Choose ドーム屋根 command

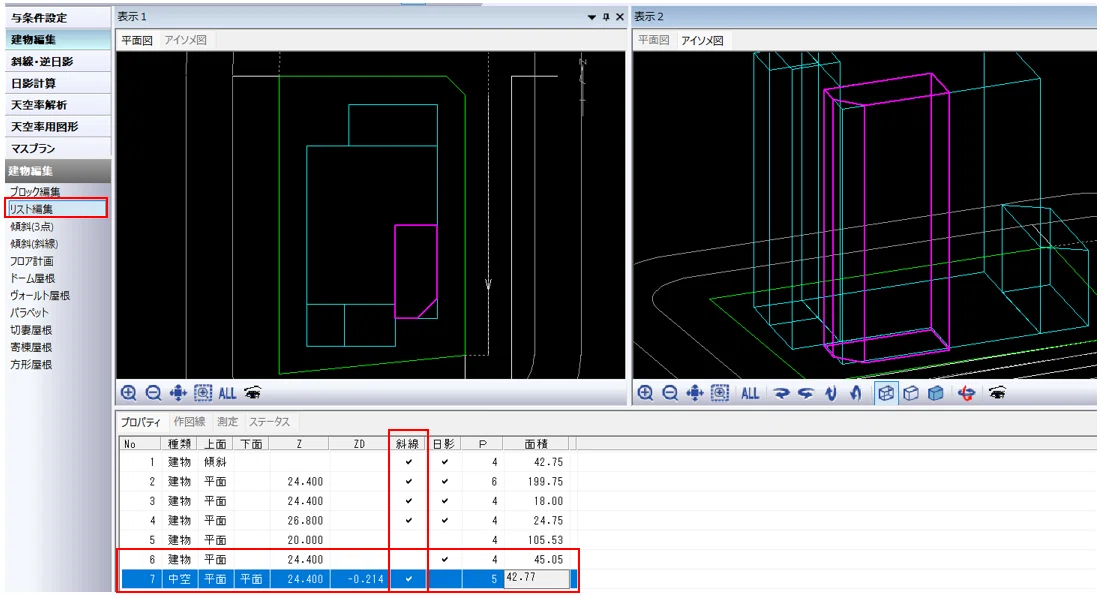point(32,279)
